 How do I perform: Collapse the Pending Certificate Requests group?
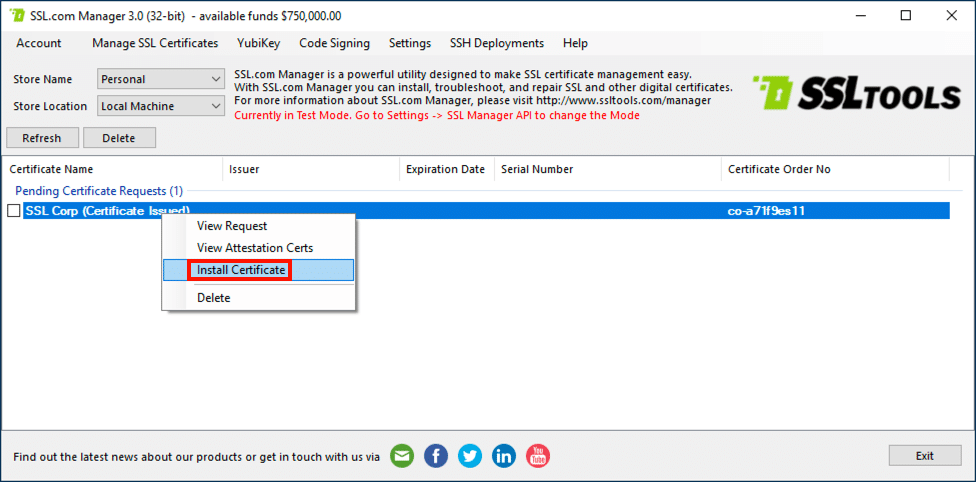[98, 190]
